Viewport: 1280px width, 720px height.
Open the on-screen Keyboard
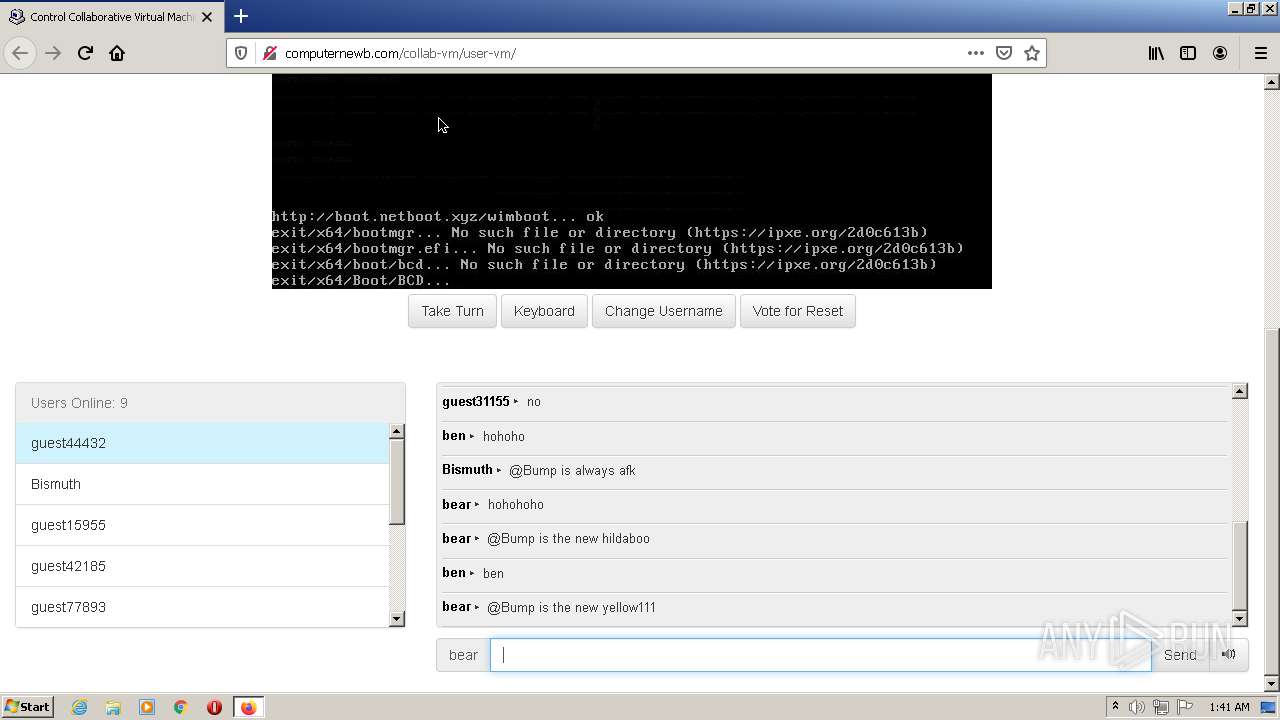[x=544, y=311]
